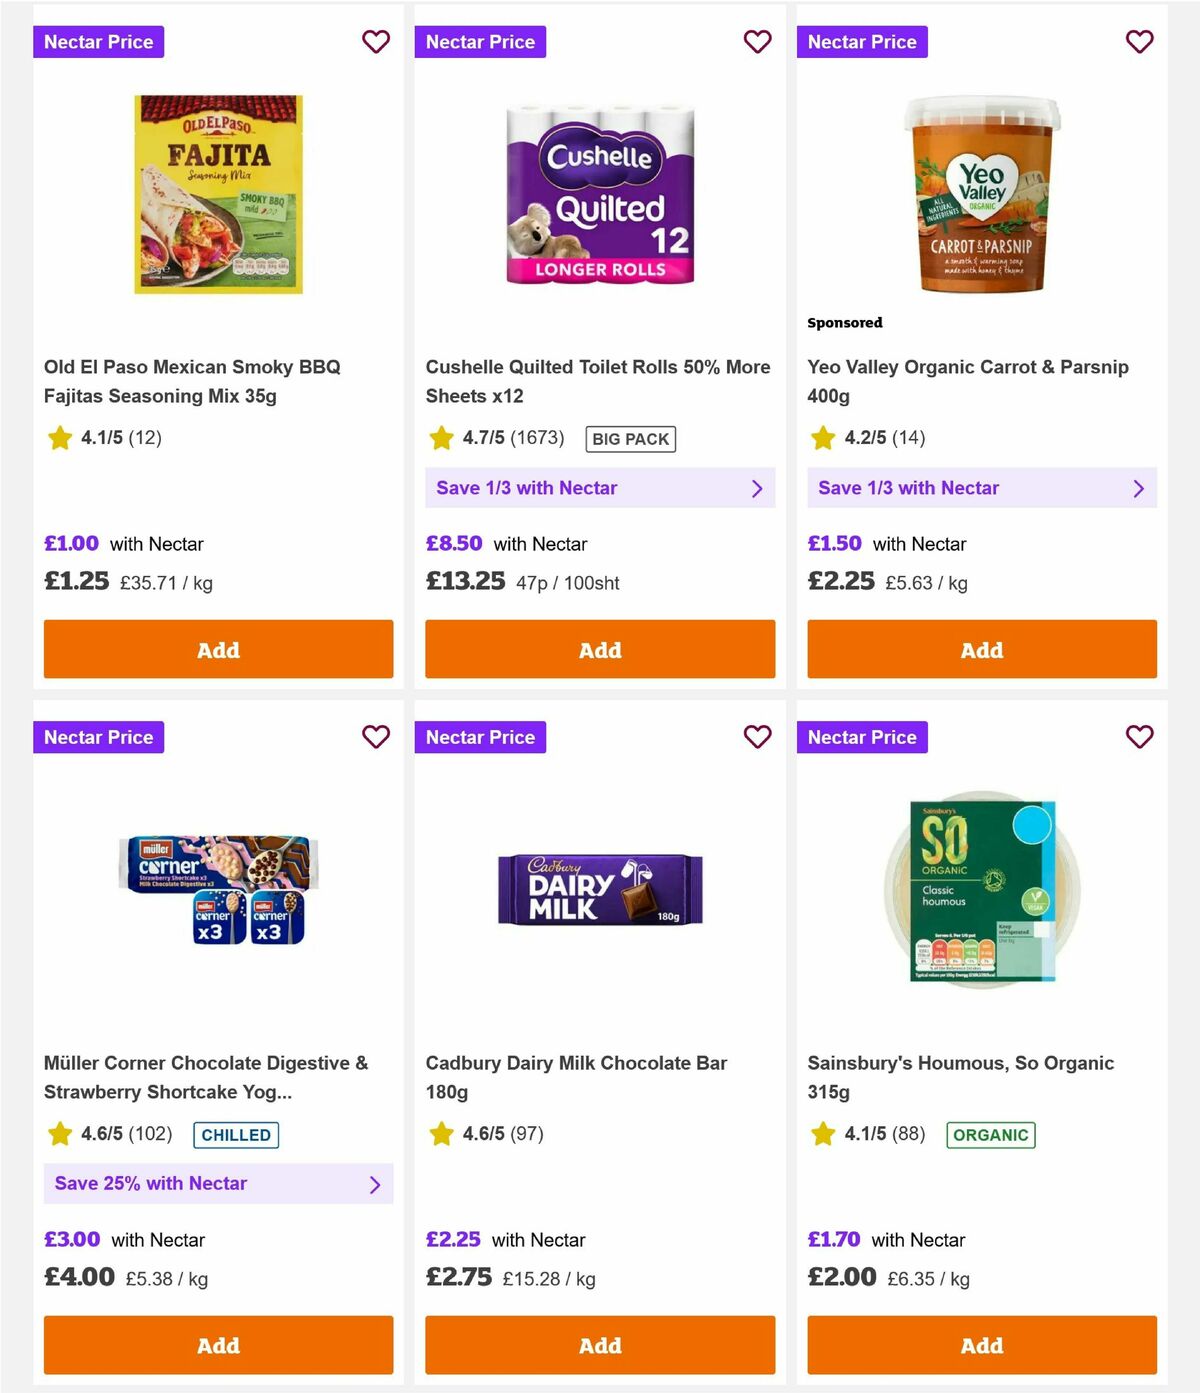
Task: Favourite Sainsbury's So Organic Houmous
Action: [1140, 737]
